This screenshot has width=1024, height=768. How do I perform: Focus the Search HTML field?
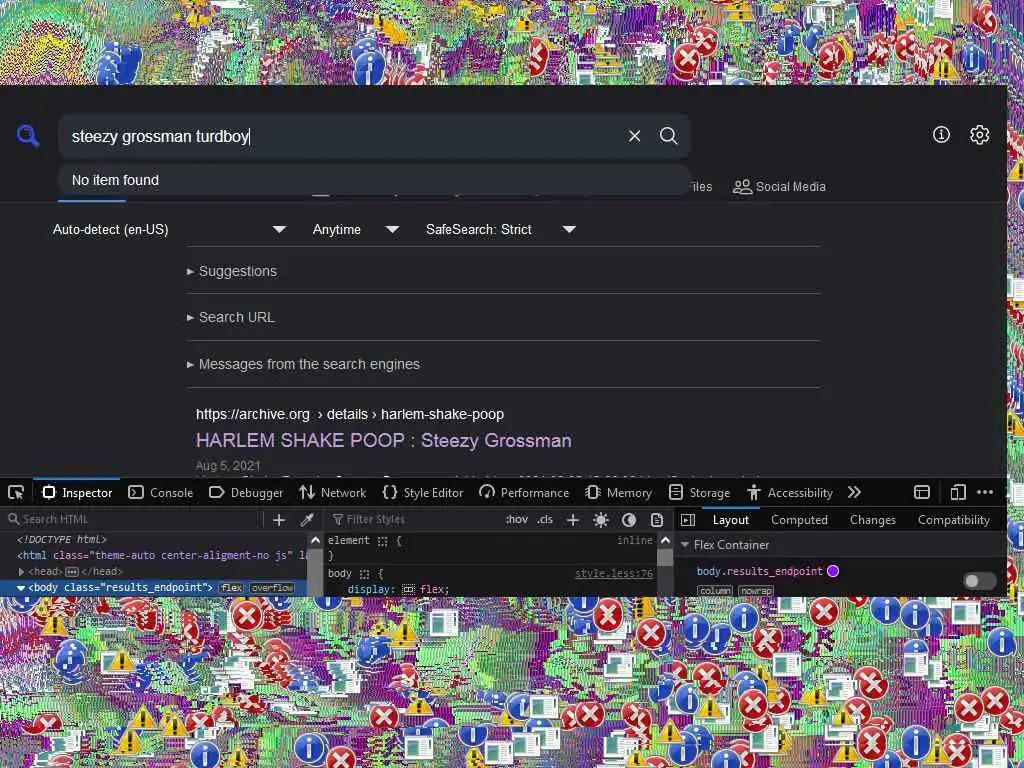134,520
